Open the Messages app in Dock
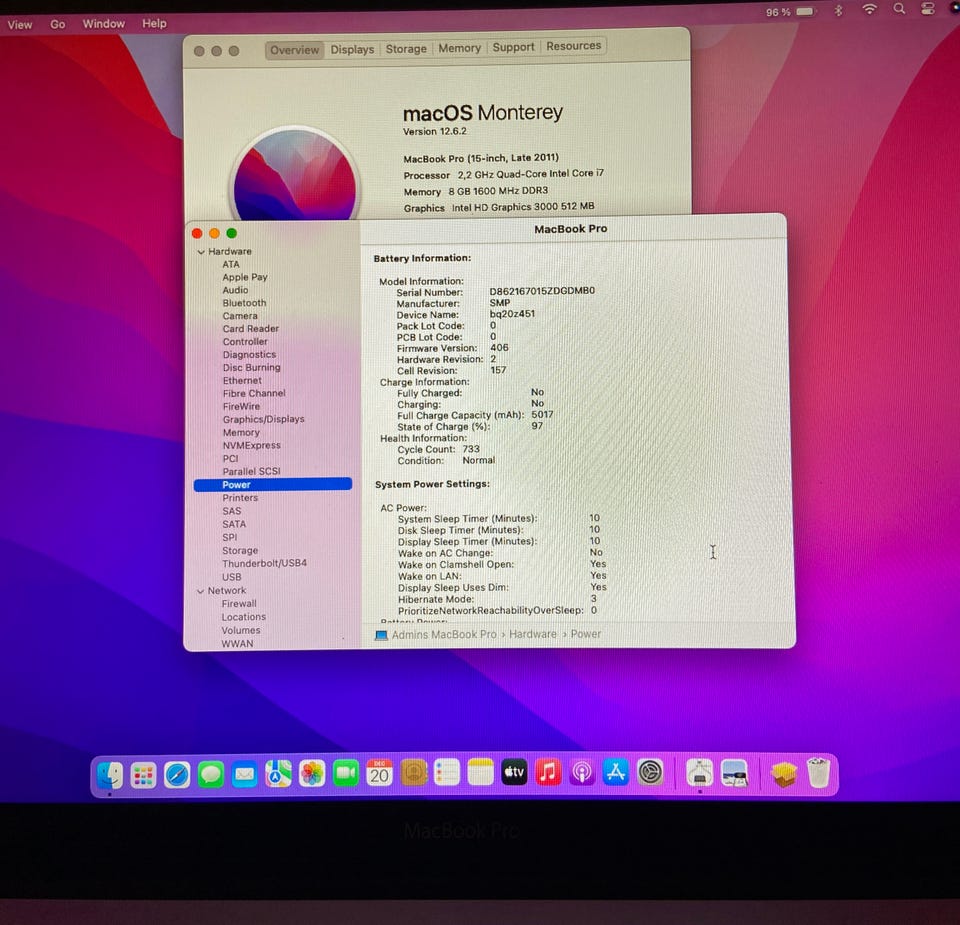This screenshot has height=925, width=960. [x=211, y=775]
